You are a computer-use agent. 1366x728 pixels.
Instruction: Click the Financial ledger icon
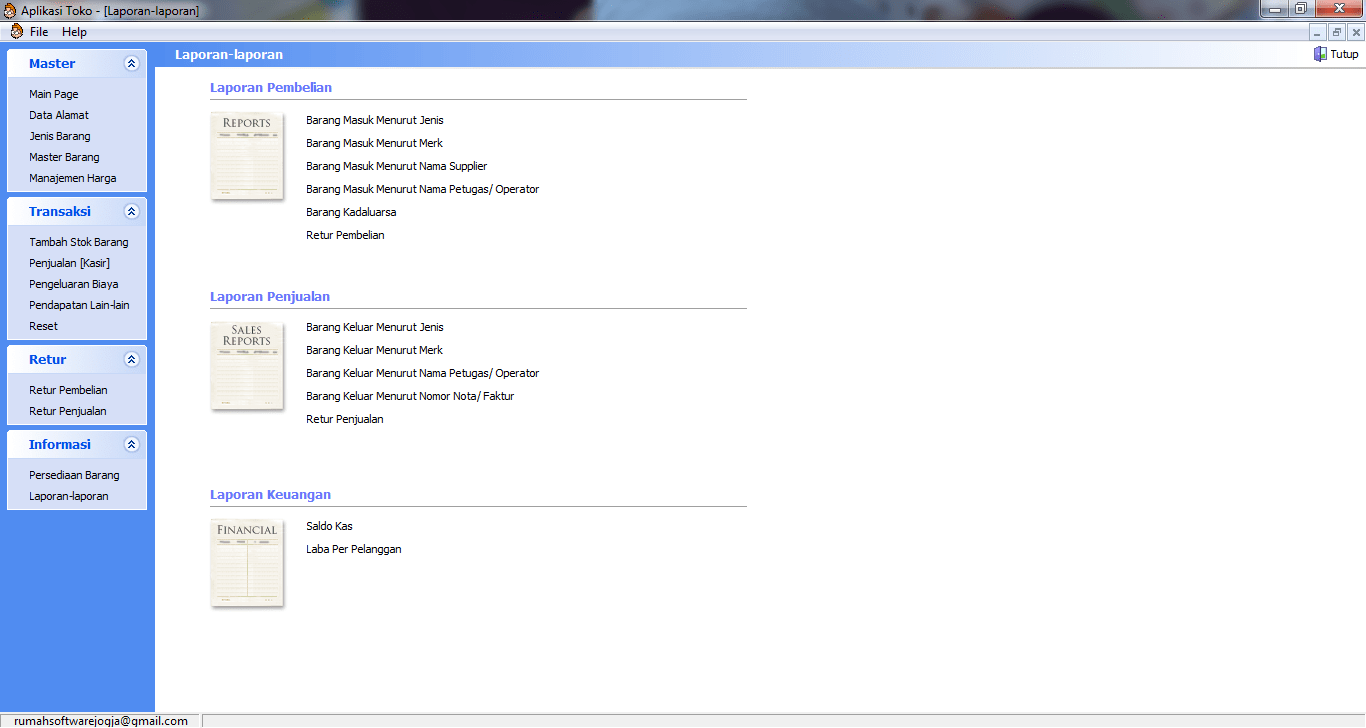(x=247, y=563)
